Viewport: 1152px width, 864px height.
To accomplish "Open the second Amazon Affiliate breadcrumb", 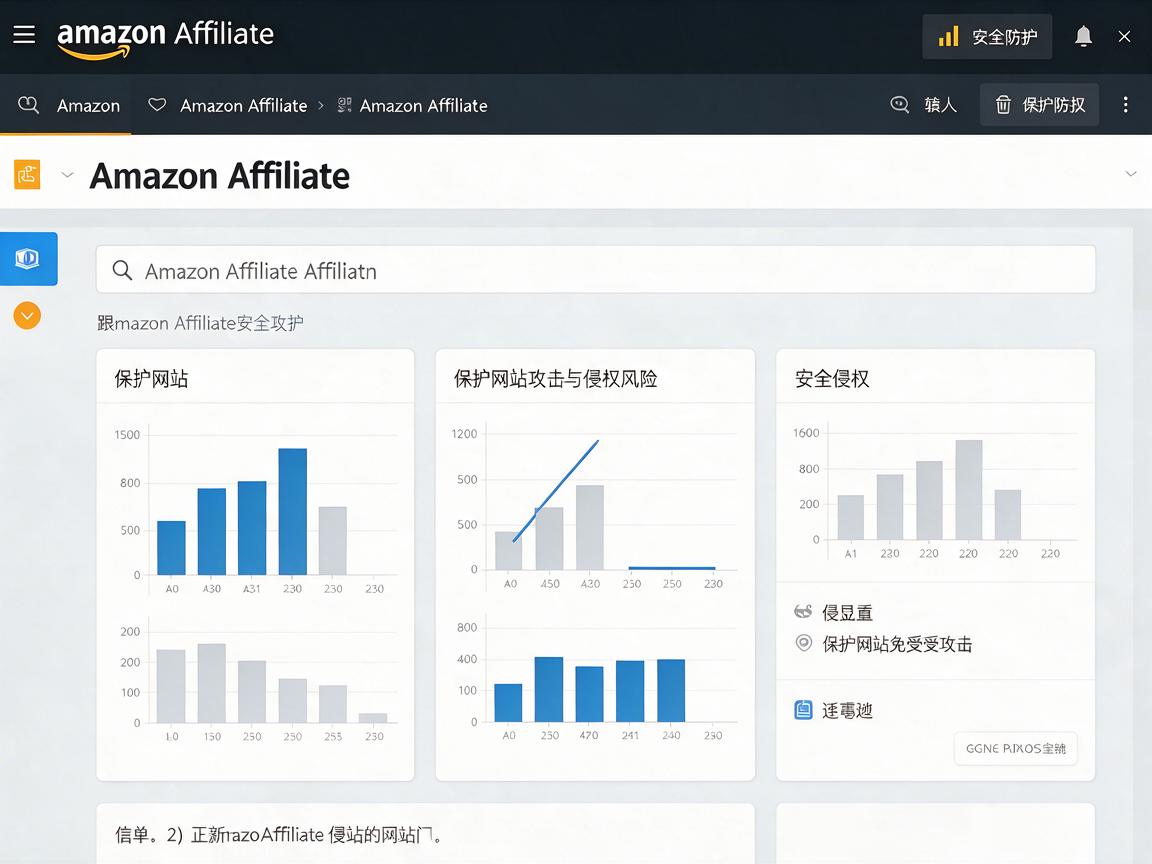I will [423, 106].
